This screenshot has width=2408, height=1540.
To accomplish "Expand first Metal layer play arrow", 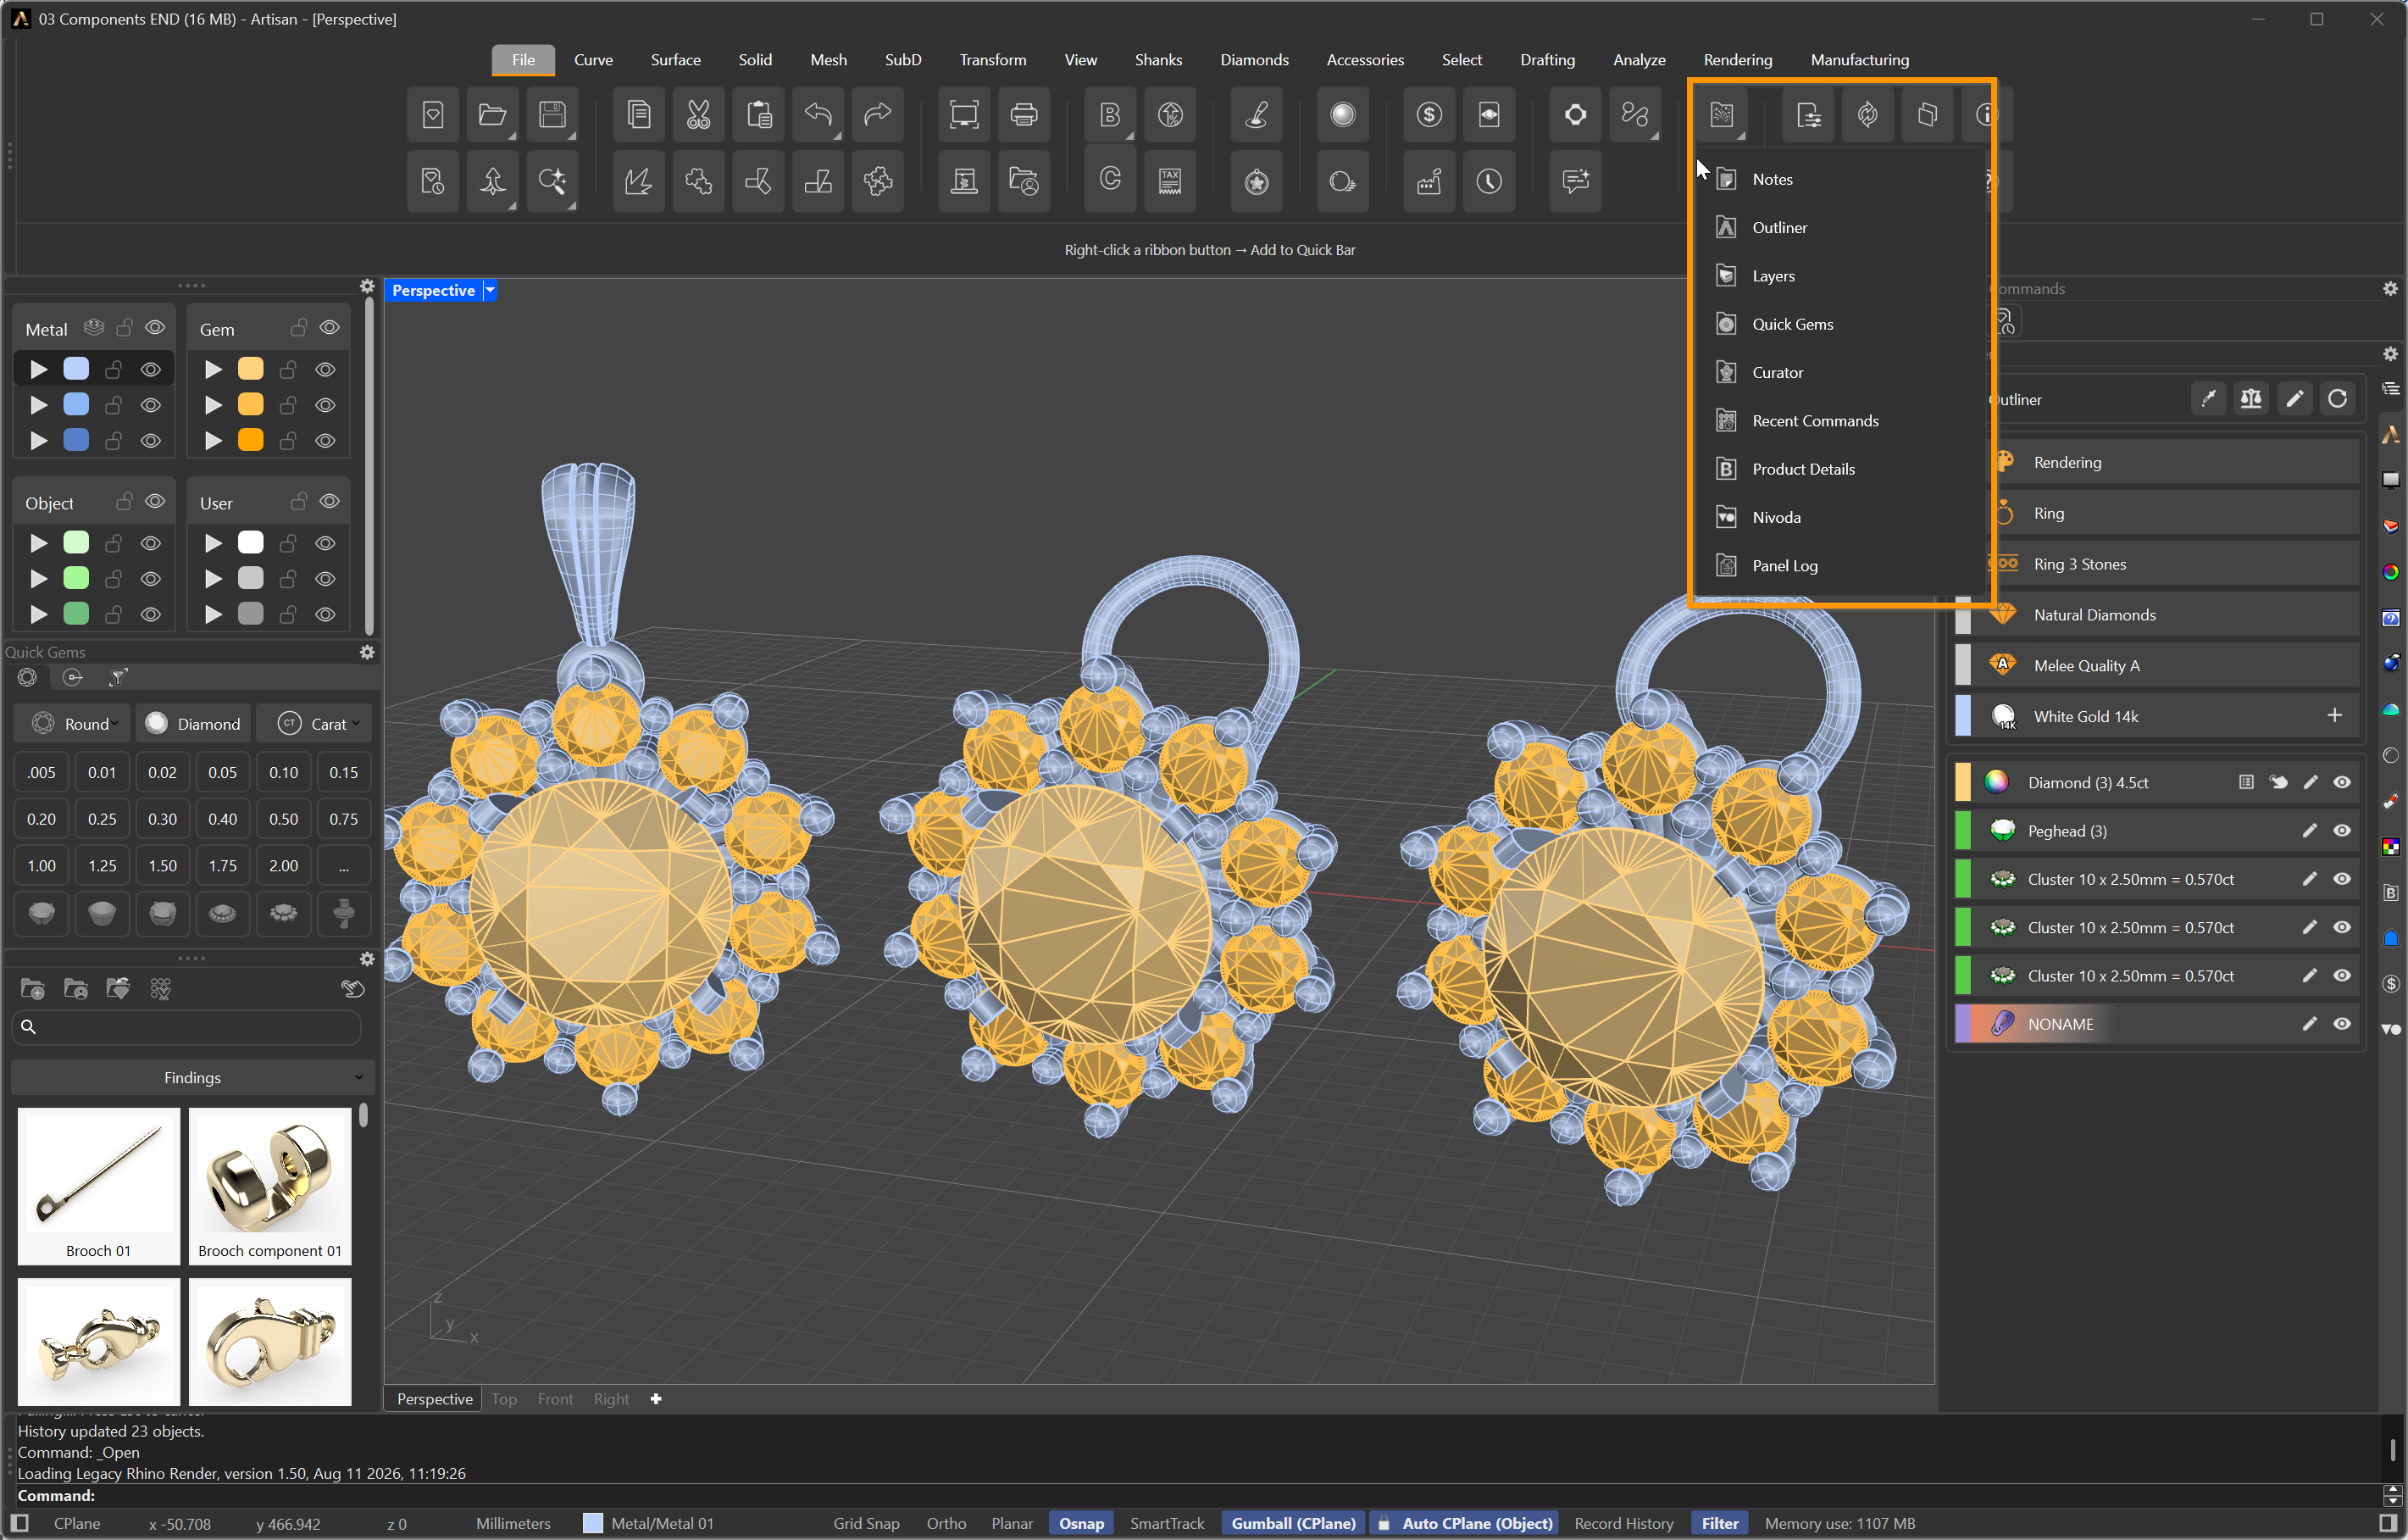I will coord(39,370).
